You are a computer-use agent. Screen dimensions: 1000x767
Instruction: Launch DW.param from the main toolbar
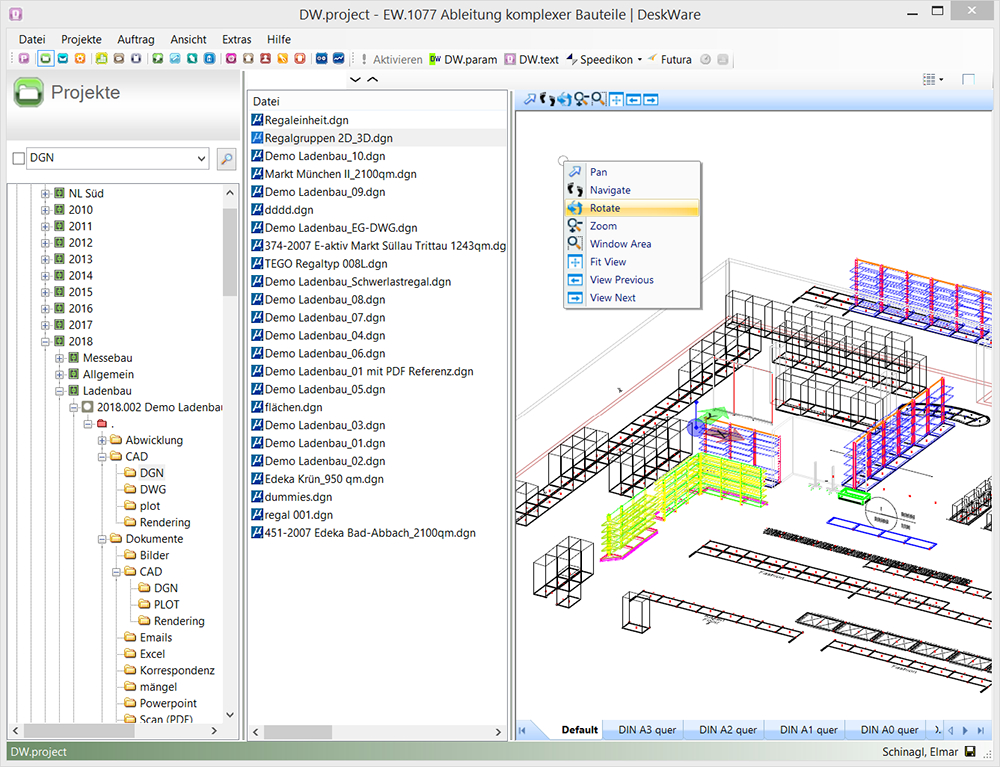click(463, 60)
